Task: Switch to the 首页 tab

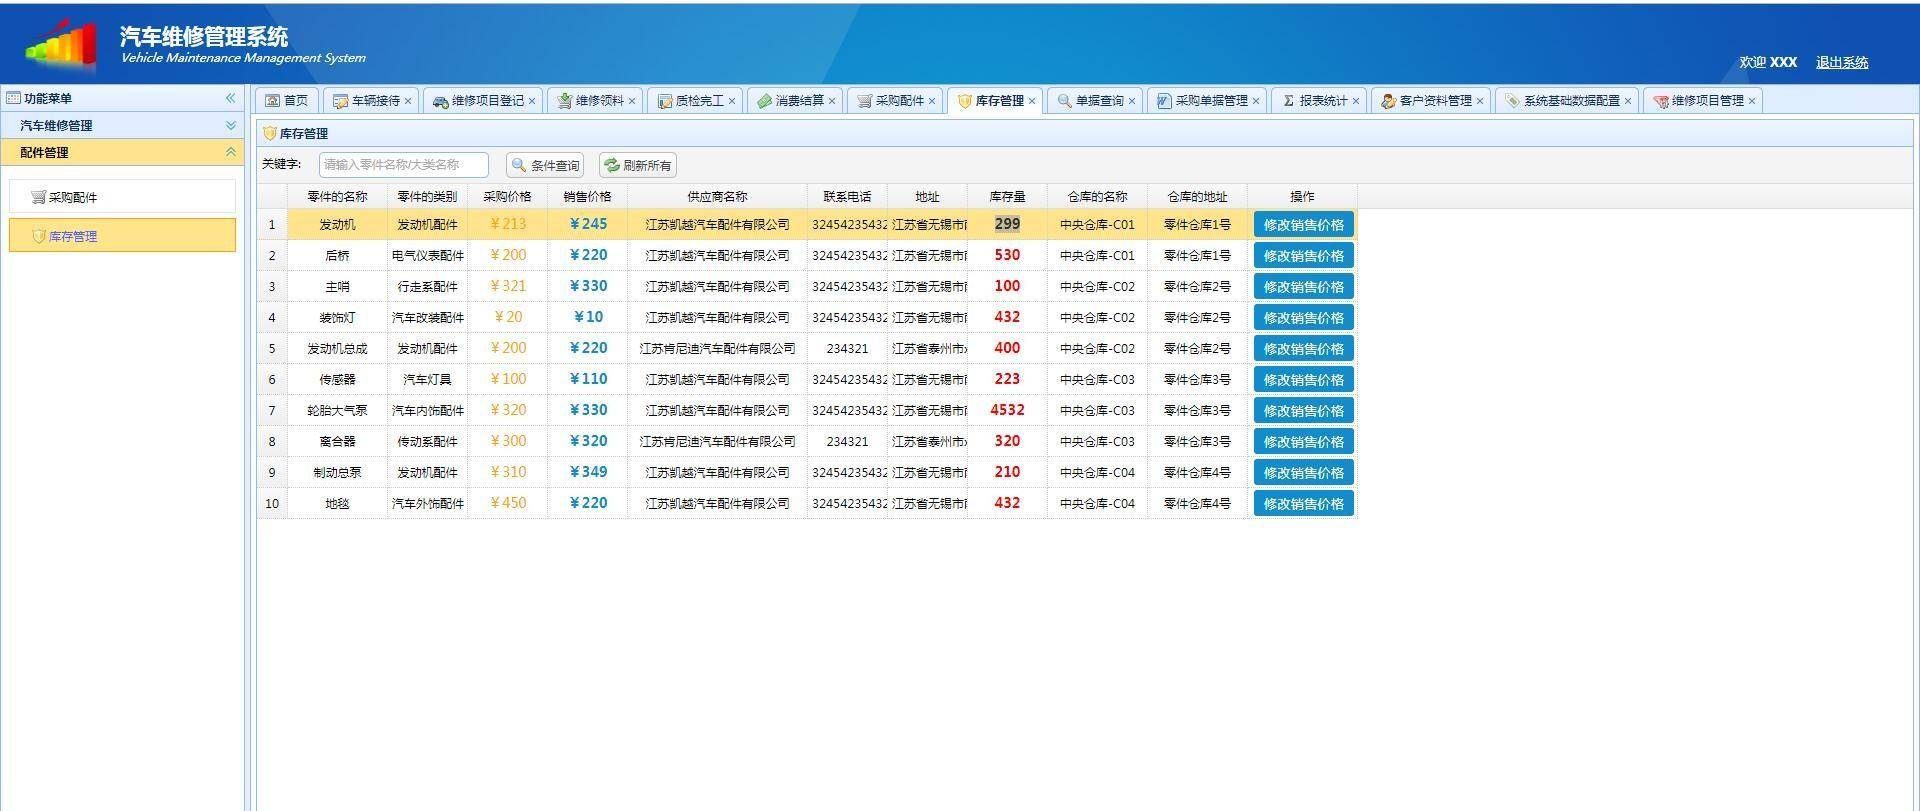Action: [287, 101]
